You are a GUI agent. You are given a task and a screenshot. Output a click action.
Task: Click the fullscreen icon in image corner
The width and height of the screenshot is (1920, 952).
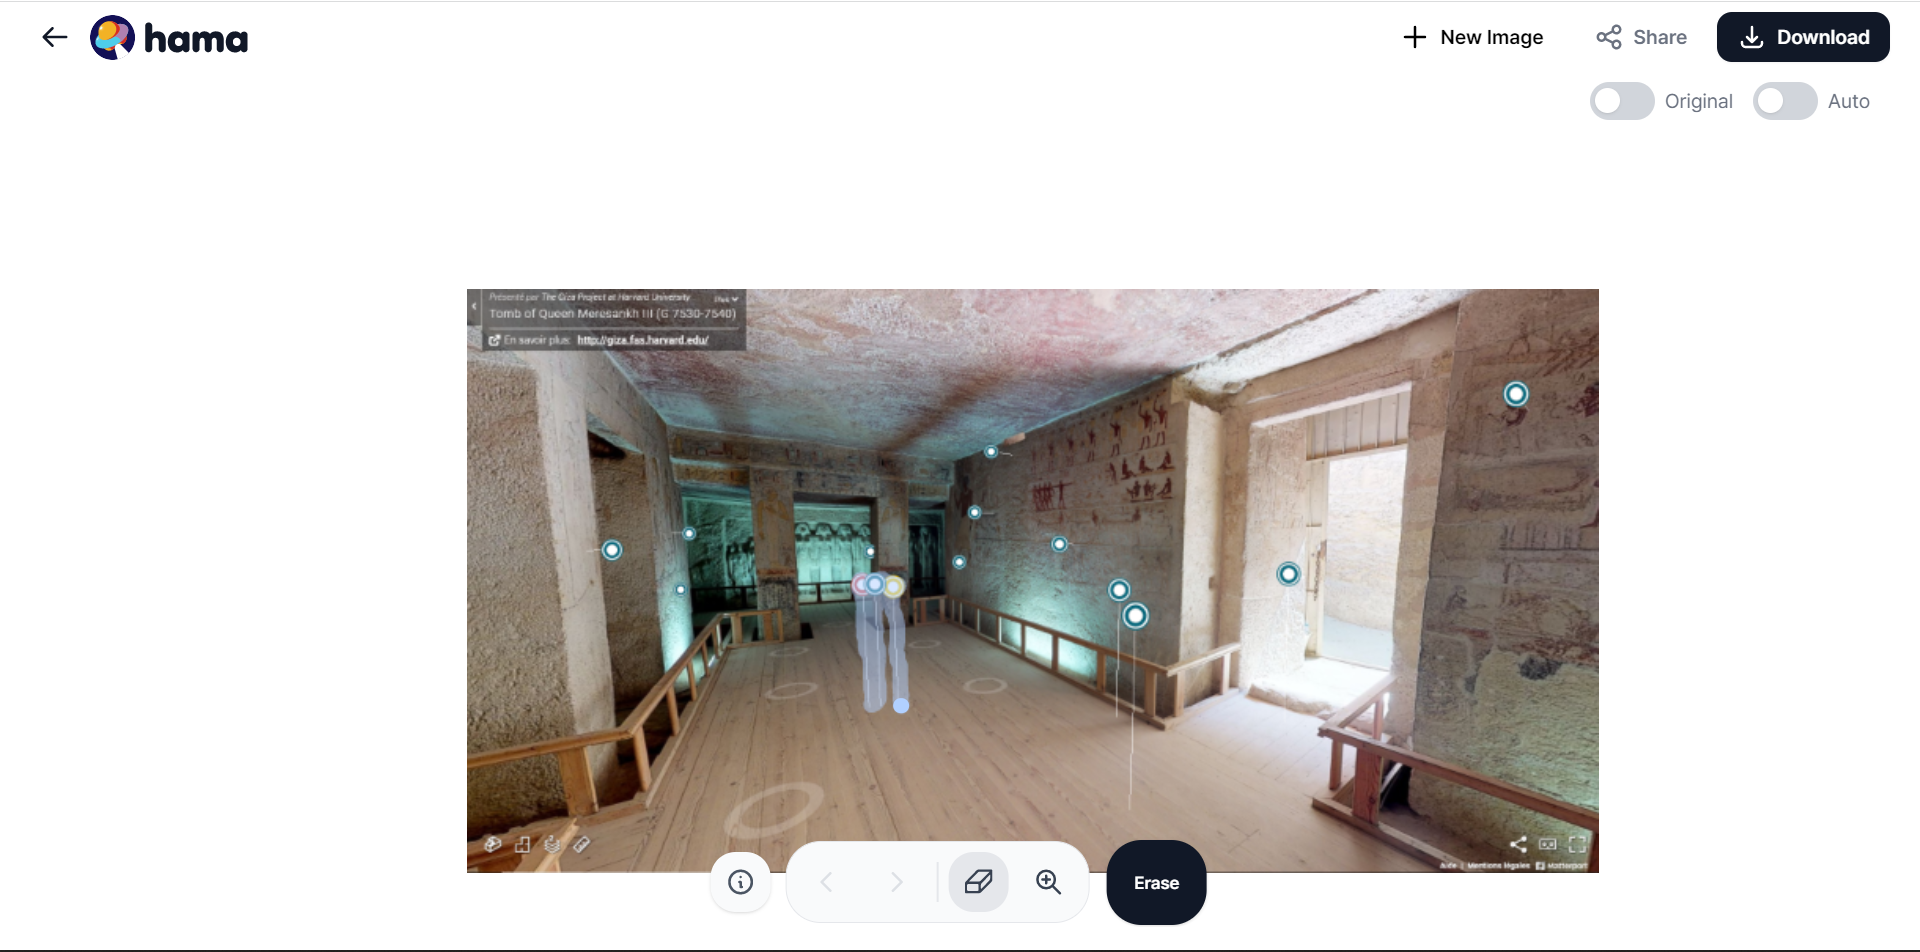click(1578, 844)
